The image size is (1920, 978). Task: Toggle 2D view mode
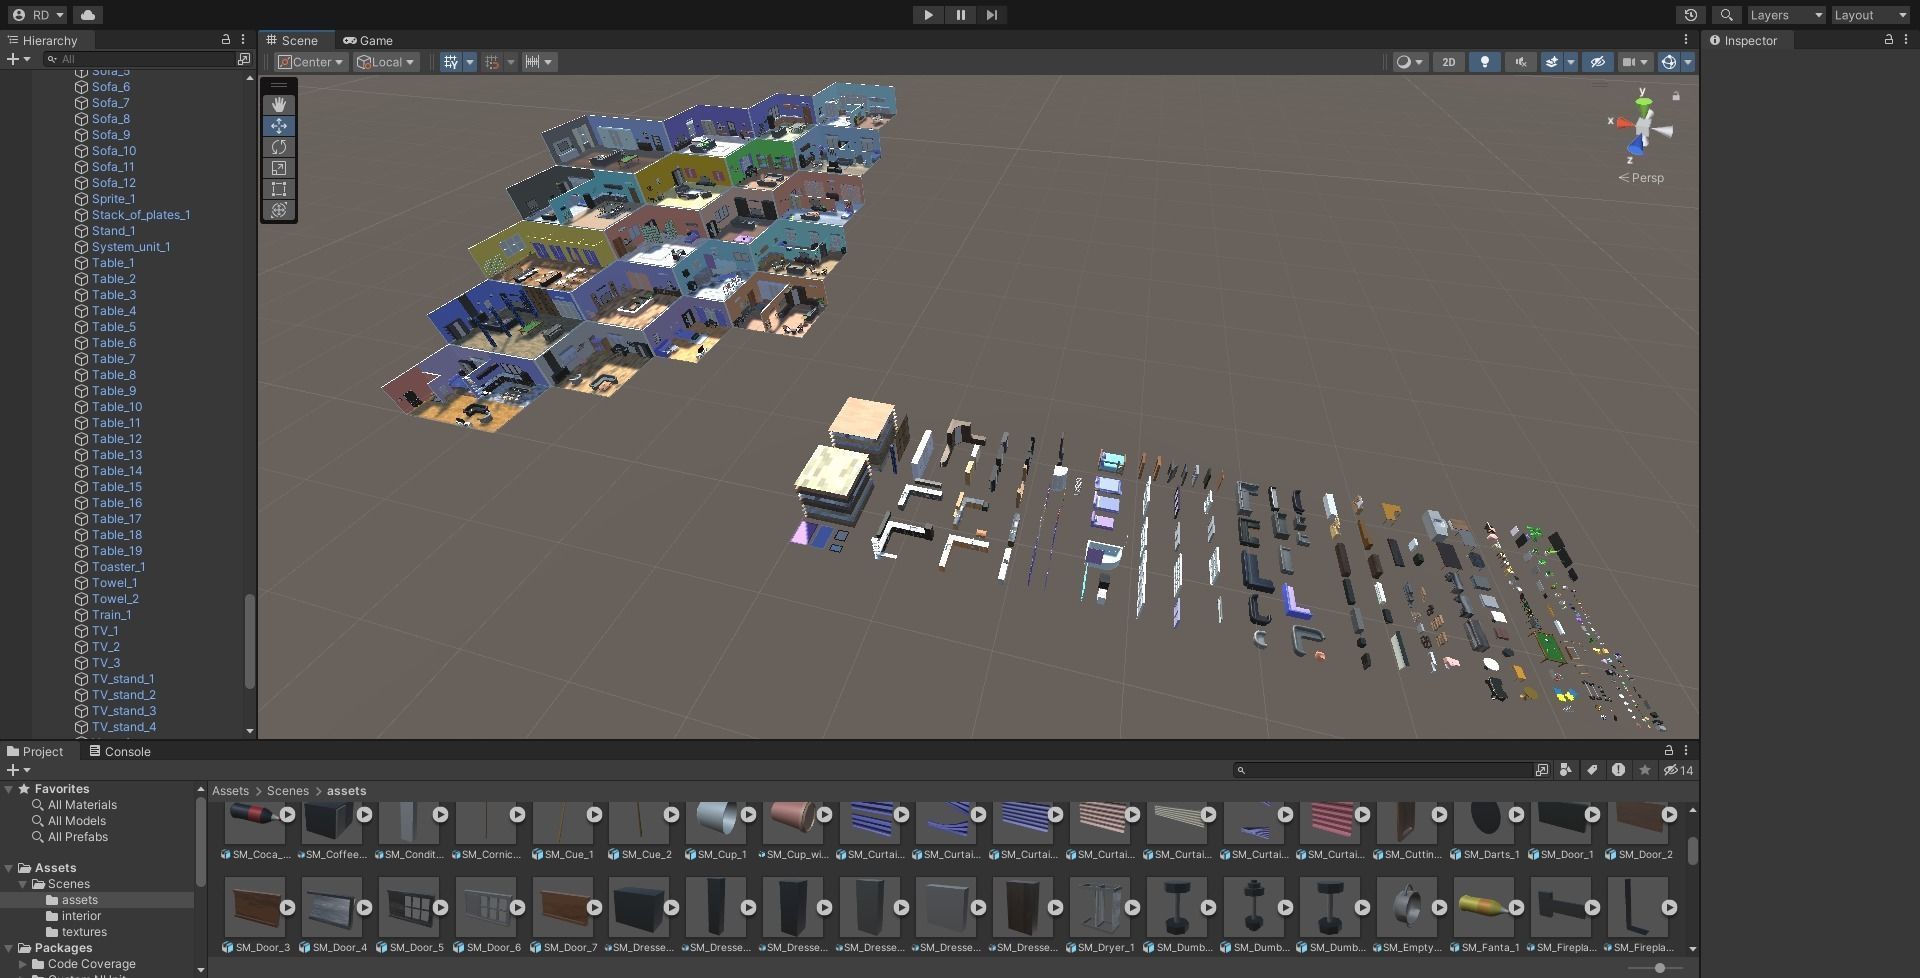(x=1448, y=62)
